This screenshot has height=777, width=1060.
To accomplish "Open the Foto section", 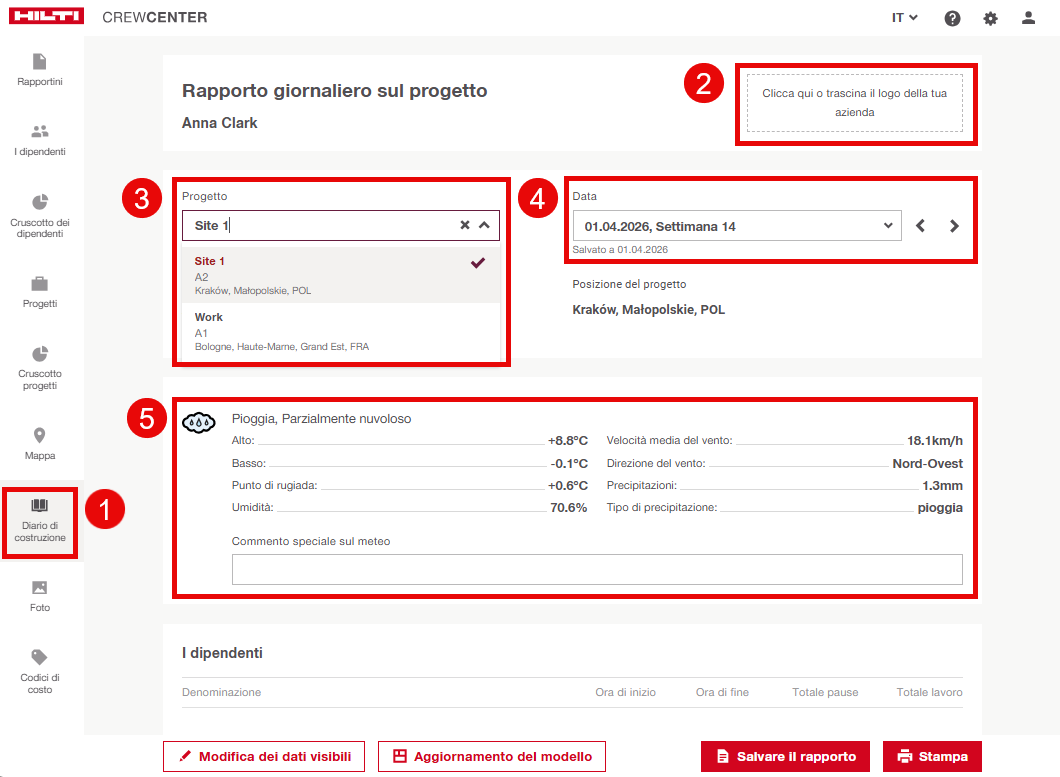I will pyautogui.click(x=40, y=596).
